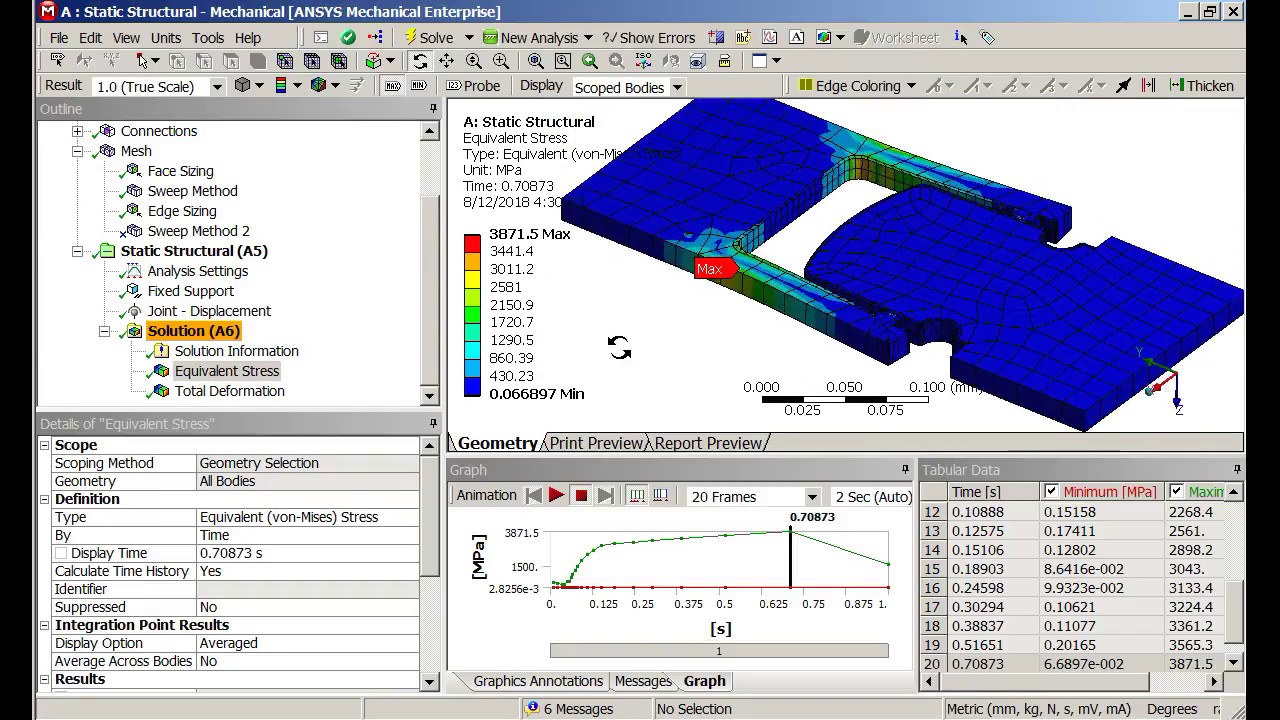Click the Label annotation icon with letter A
This screenshot has height=720, width=1280.
(797, 37)
